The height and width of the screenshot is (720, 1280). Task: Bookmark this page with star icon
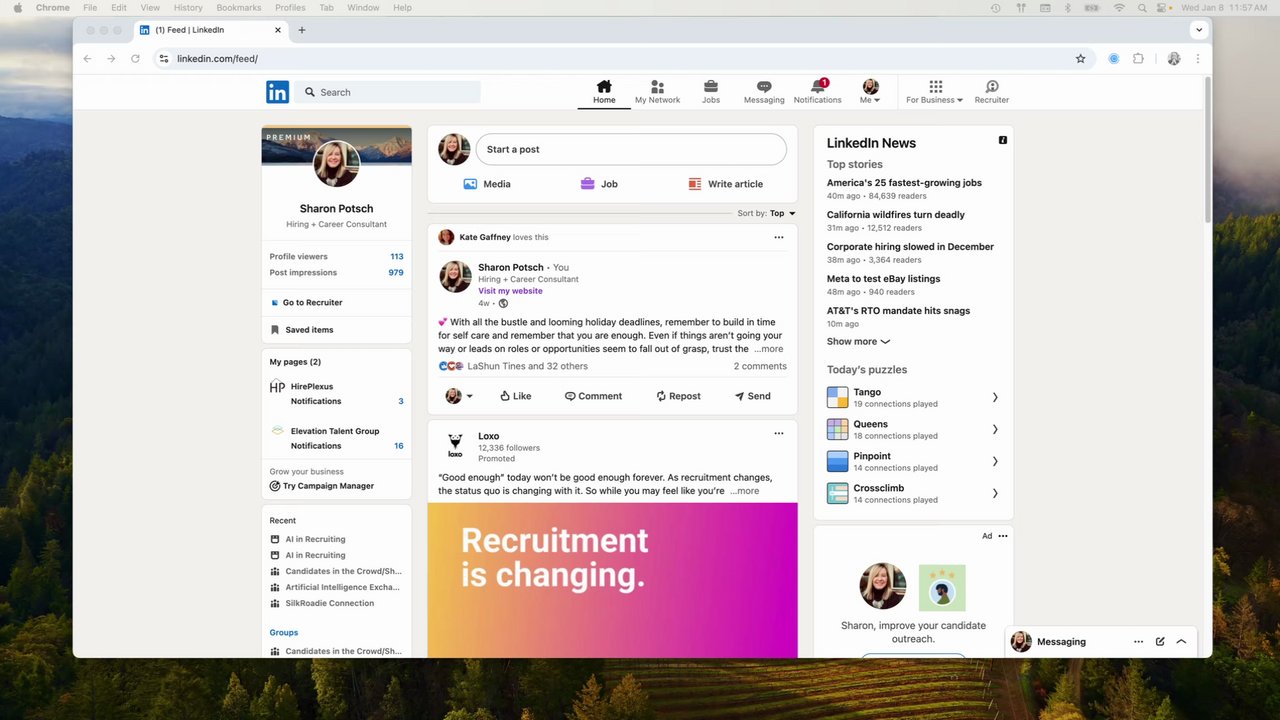pyautogui.click(x=1080, y=59)
